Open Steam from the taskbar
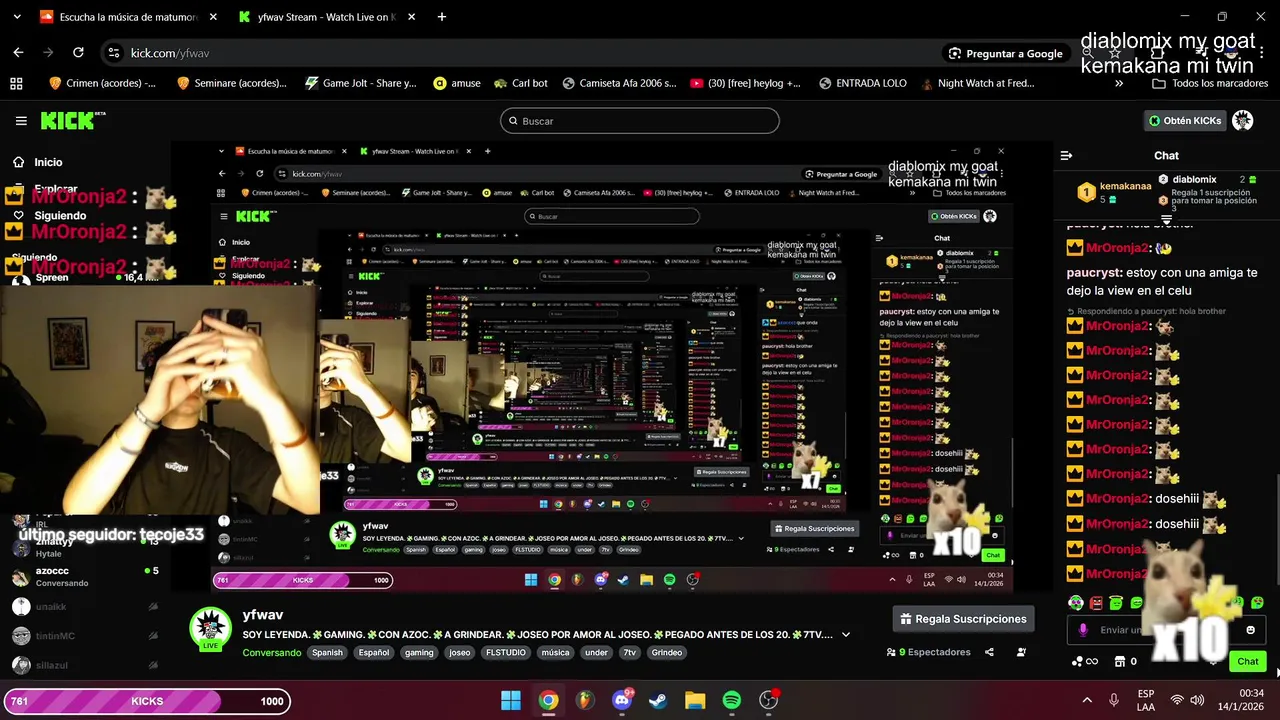This screenshot has width=1280, height=720. pos(659,700)
